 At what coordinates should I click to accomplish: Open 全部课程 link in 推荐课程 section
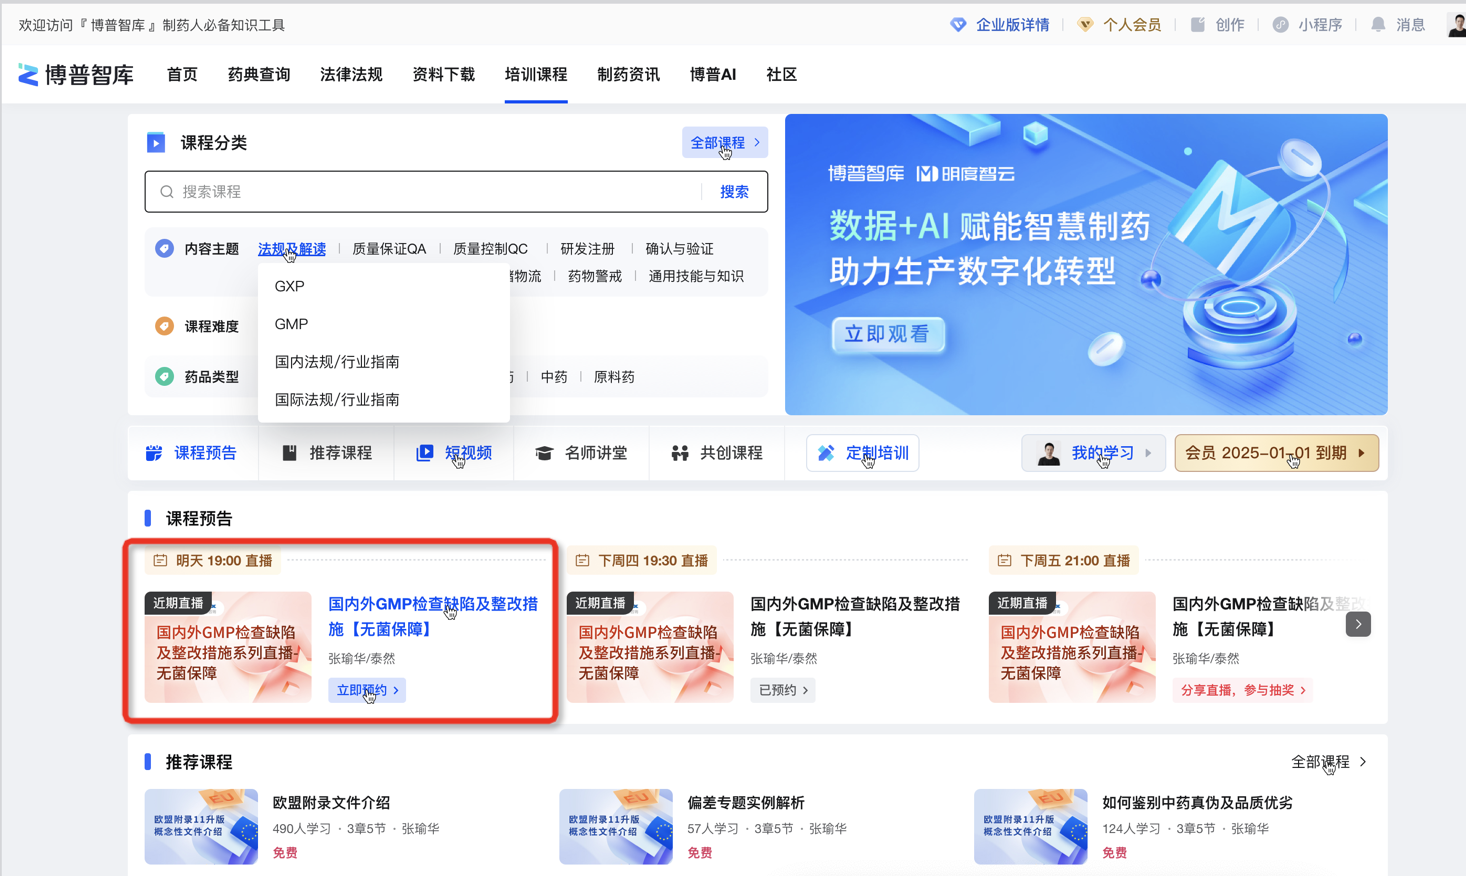pos(1329,762)
